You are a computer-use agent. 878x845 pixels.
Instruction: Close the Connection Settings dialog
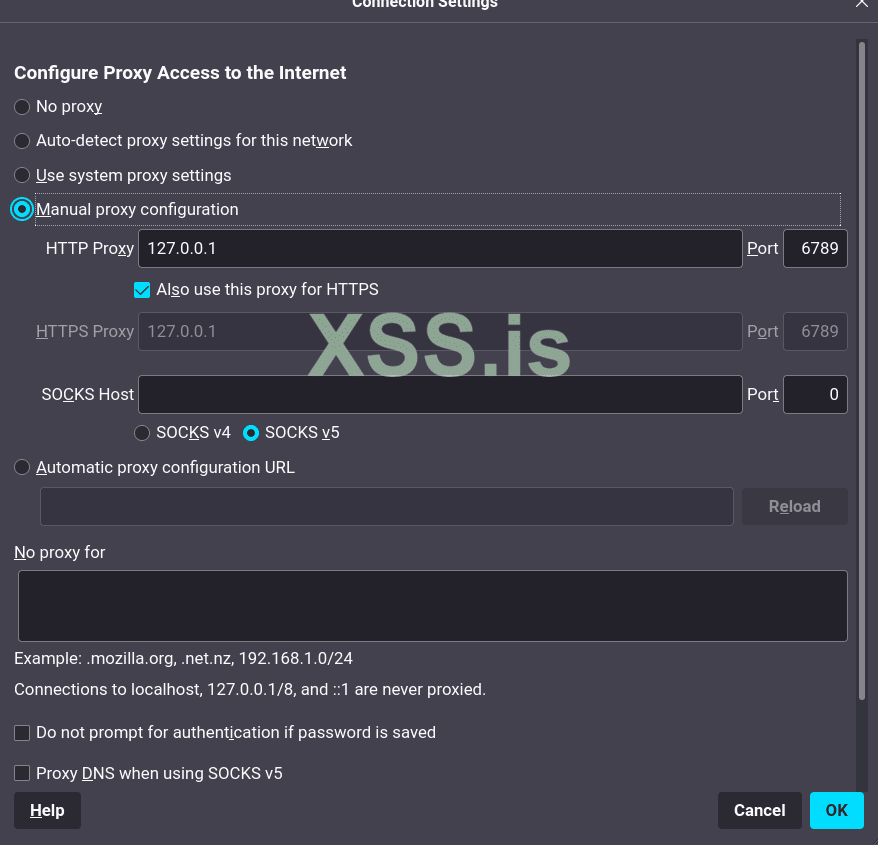[862, 4]
